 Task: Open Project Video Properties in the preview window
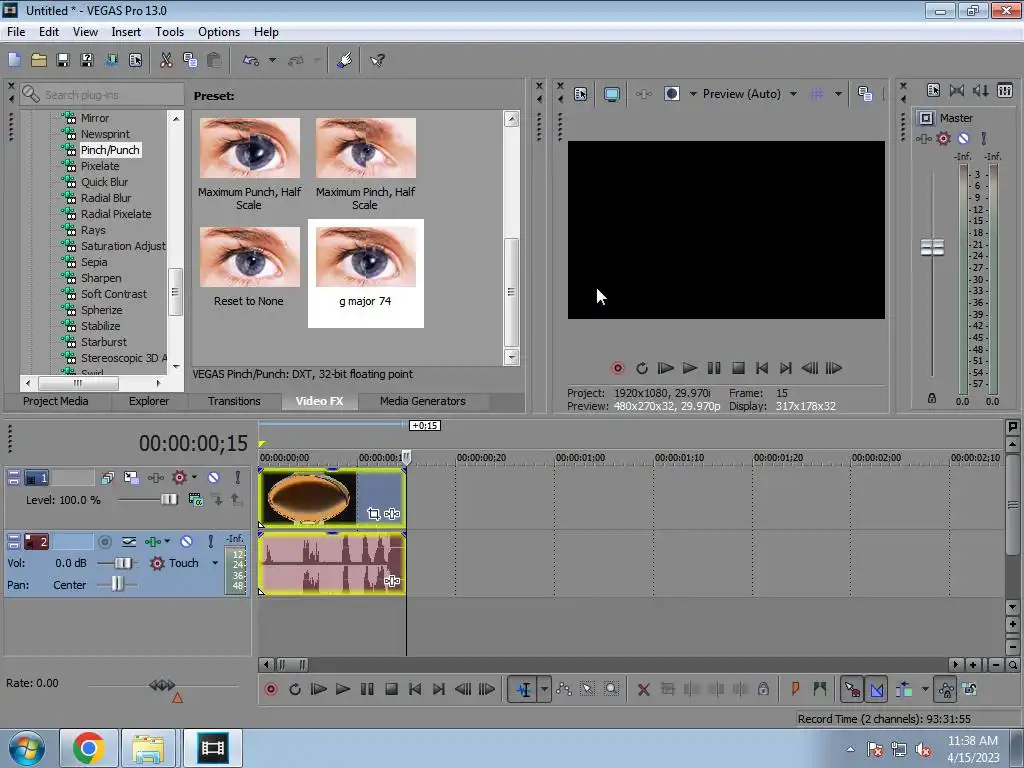pos(581,94)
